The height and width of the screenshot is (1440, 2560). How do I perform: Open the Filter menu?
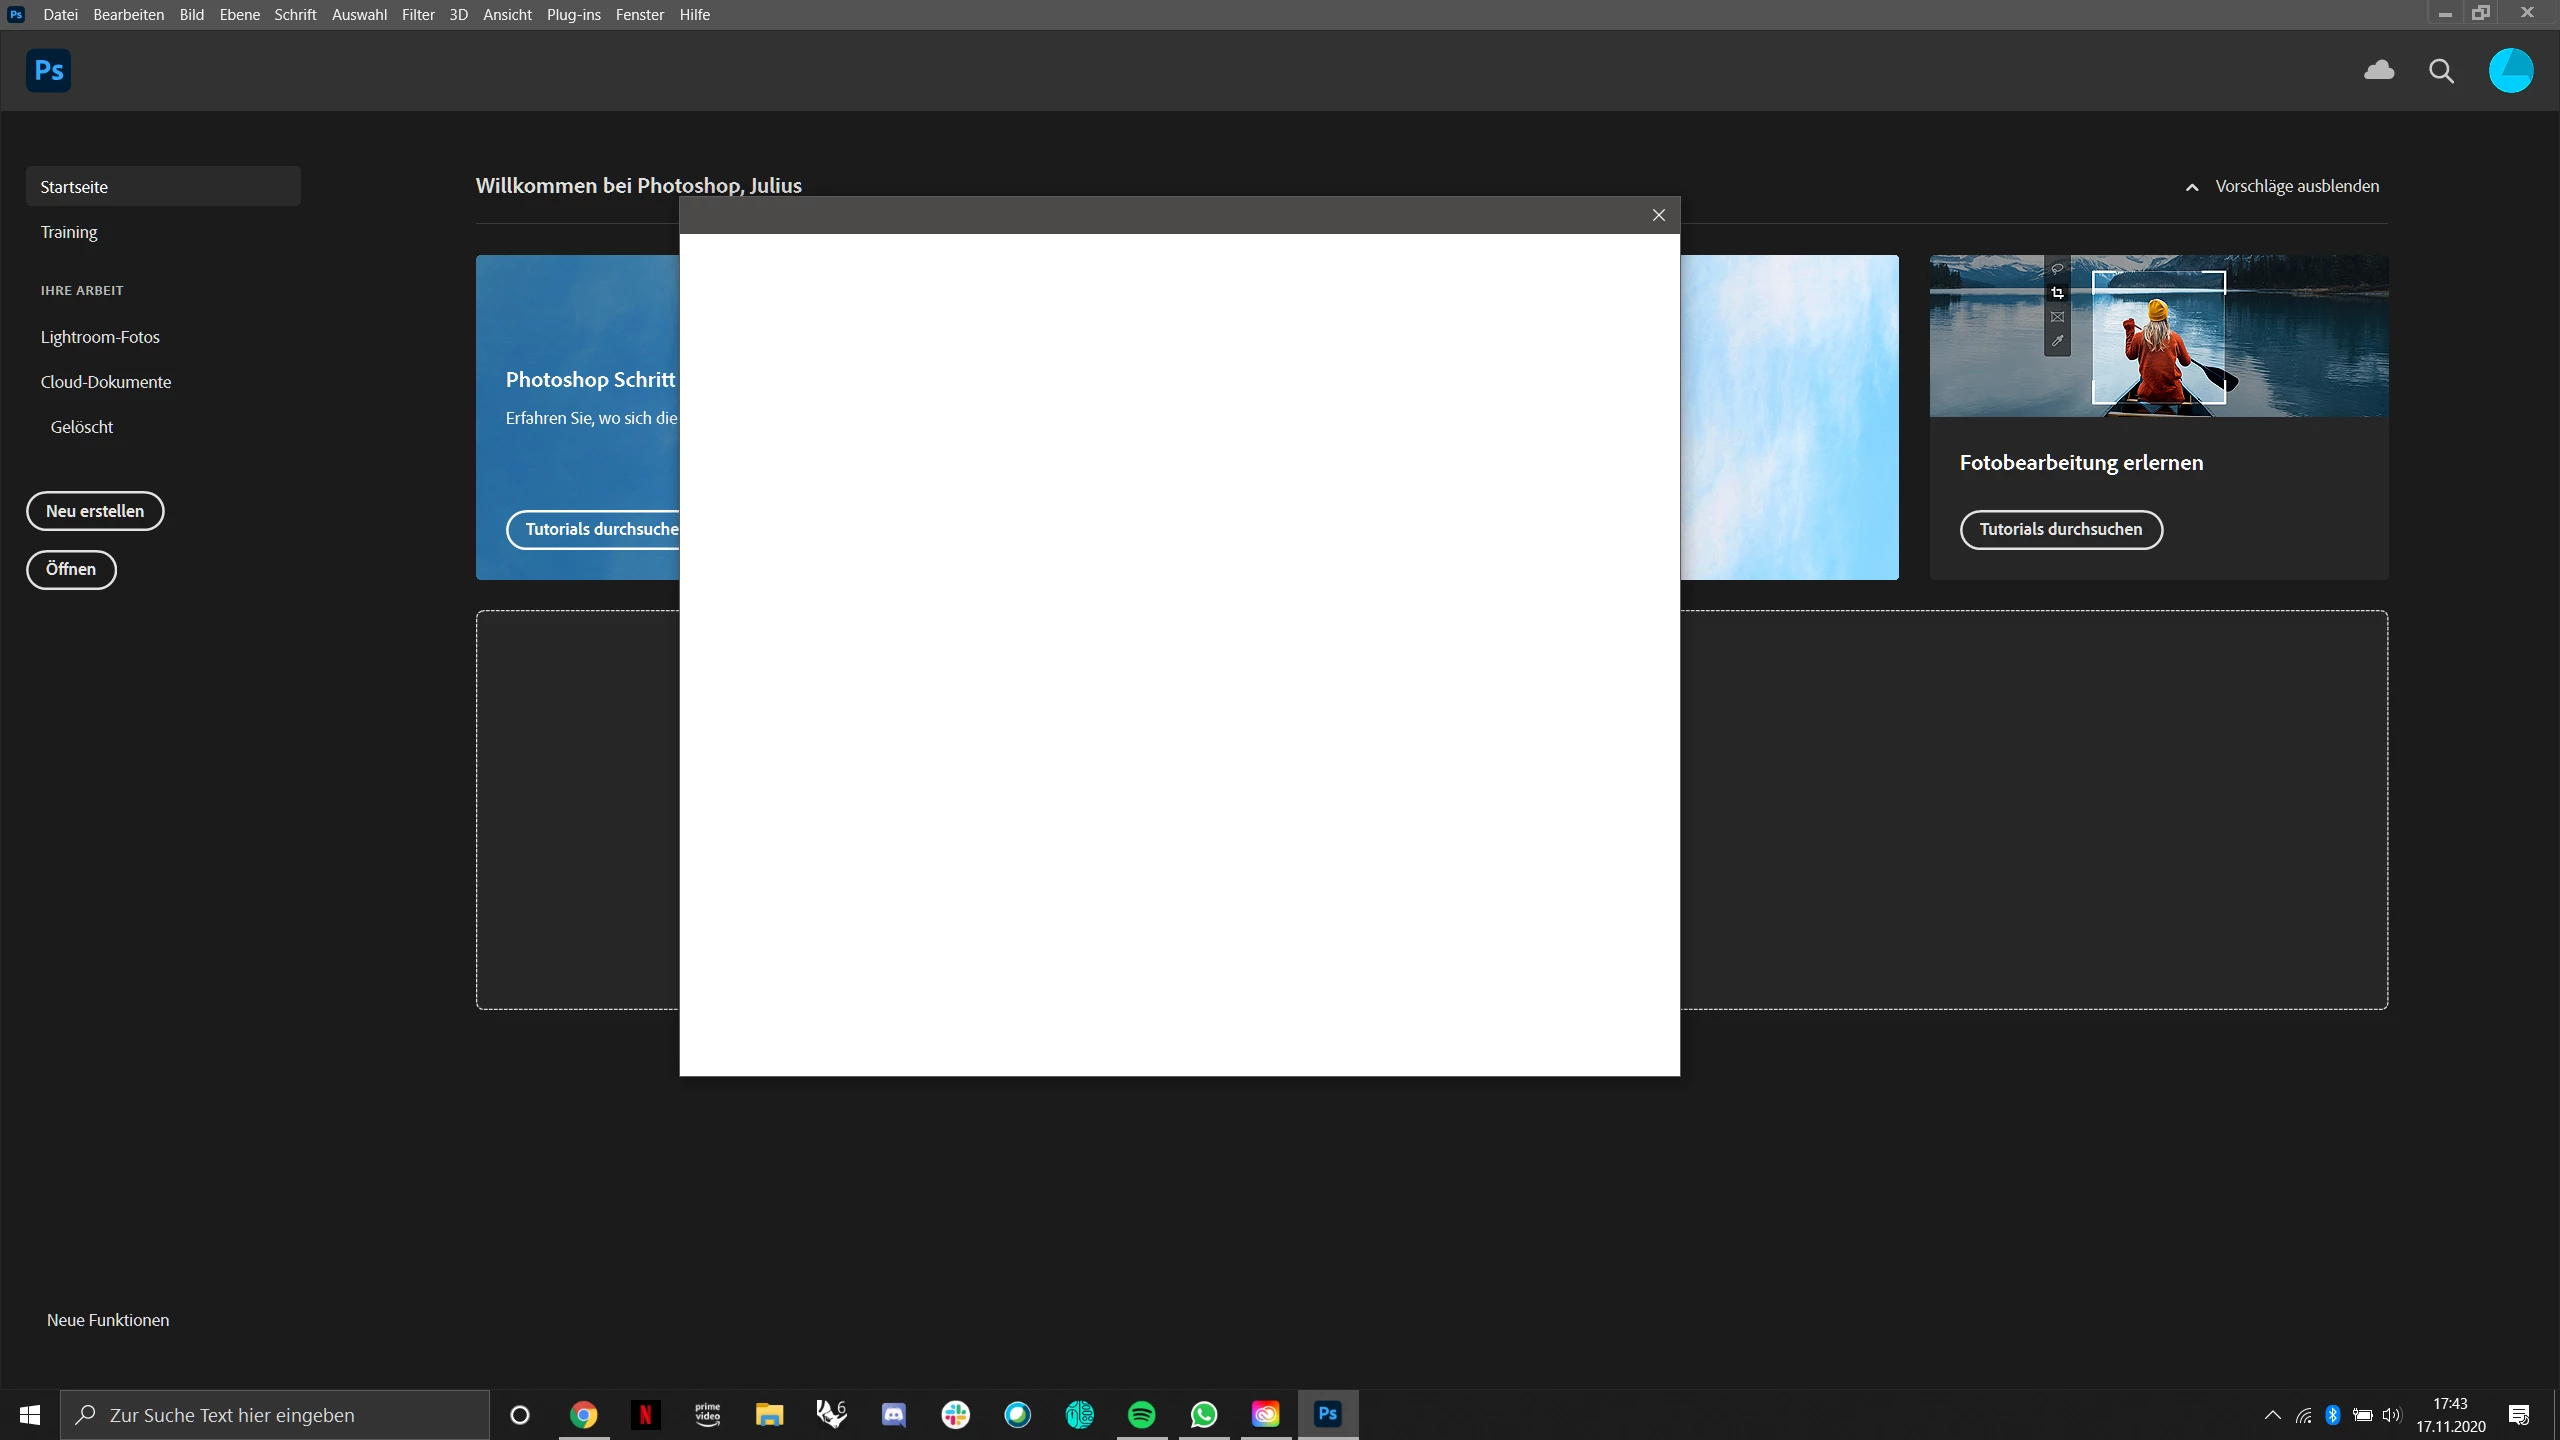pos(418,14)
